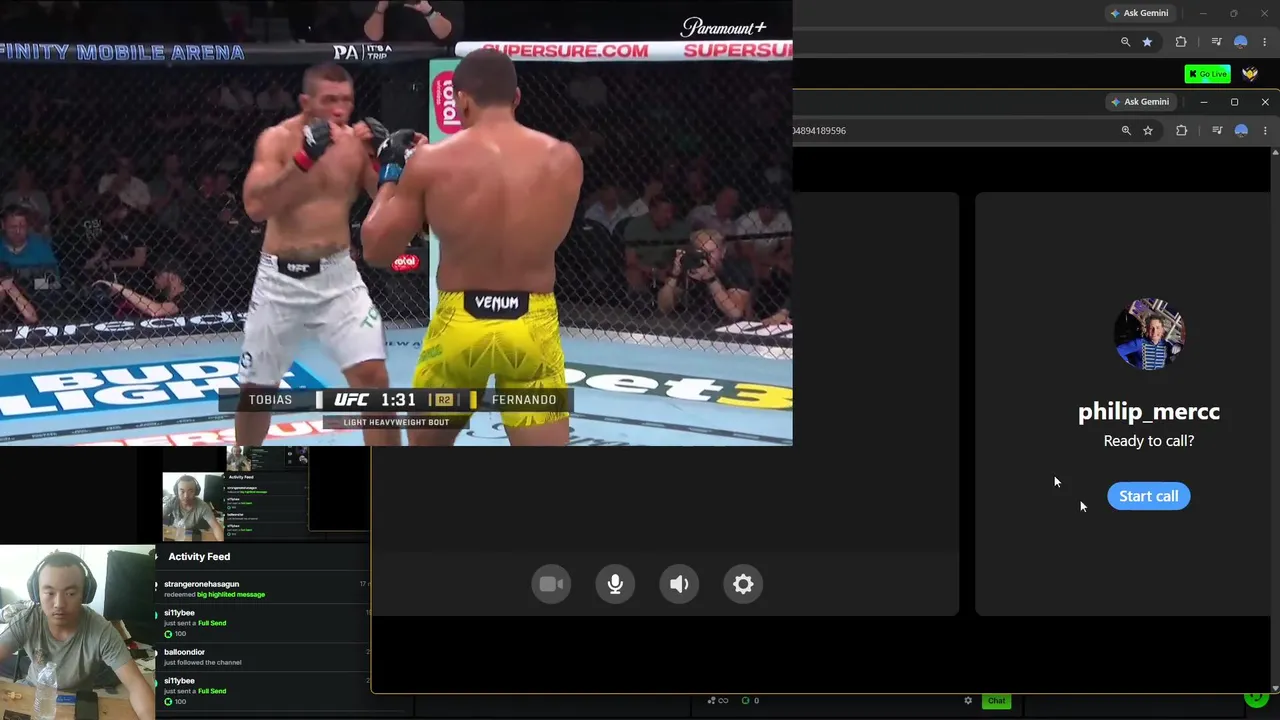Open media controls in the back window toolbar
Screen dimensions: 1280x720
coord(1216,42)
